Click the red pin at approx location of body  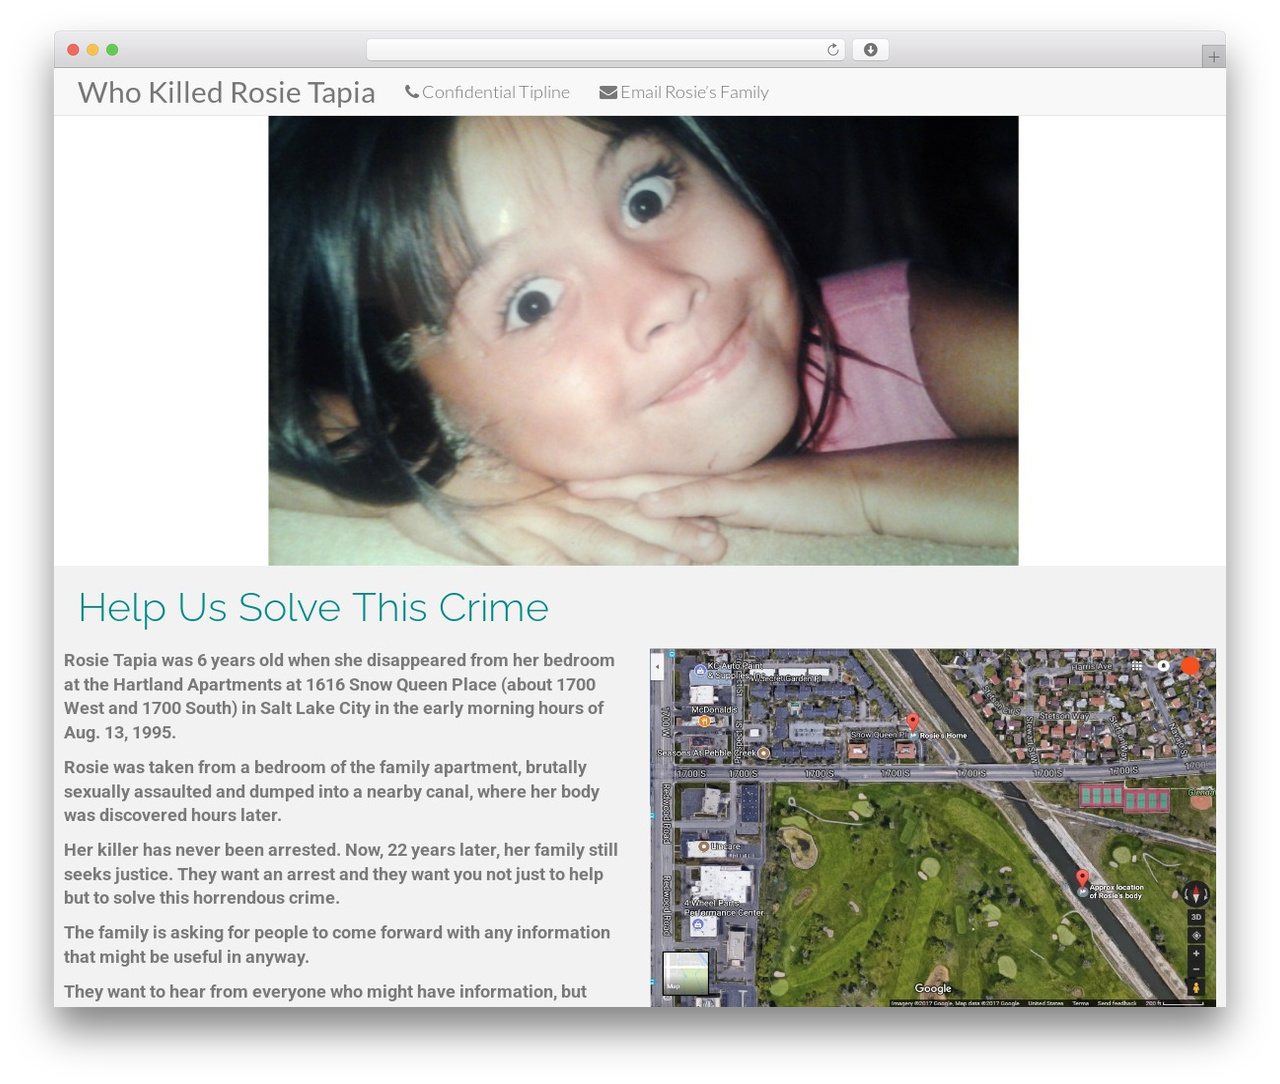pyautogui.click(x=1082, y=879)
